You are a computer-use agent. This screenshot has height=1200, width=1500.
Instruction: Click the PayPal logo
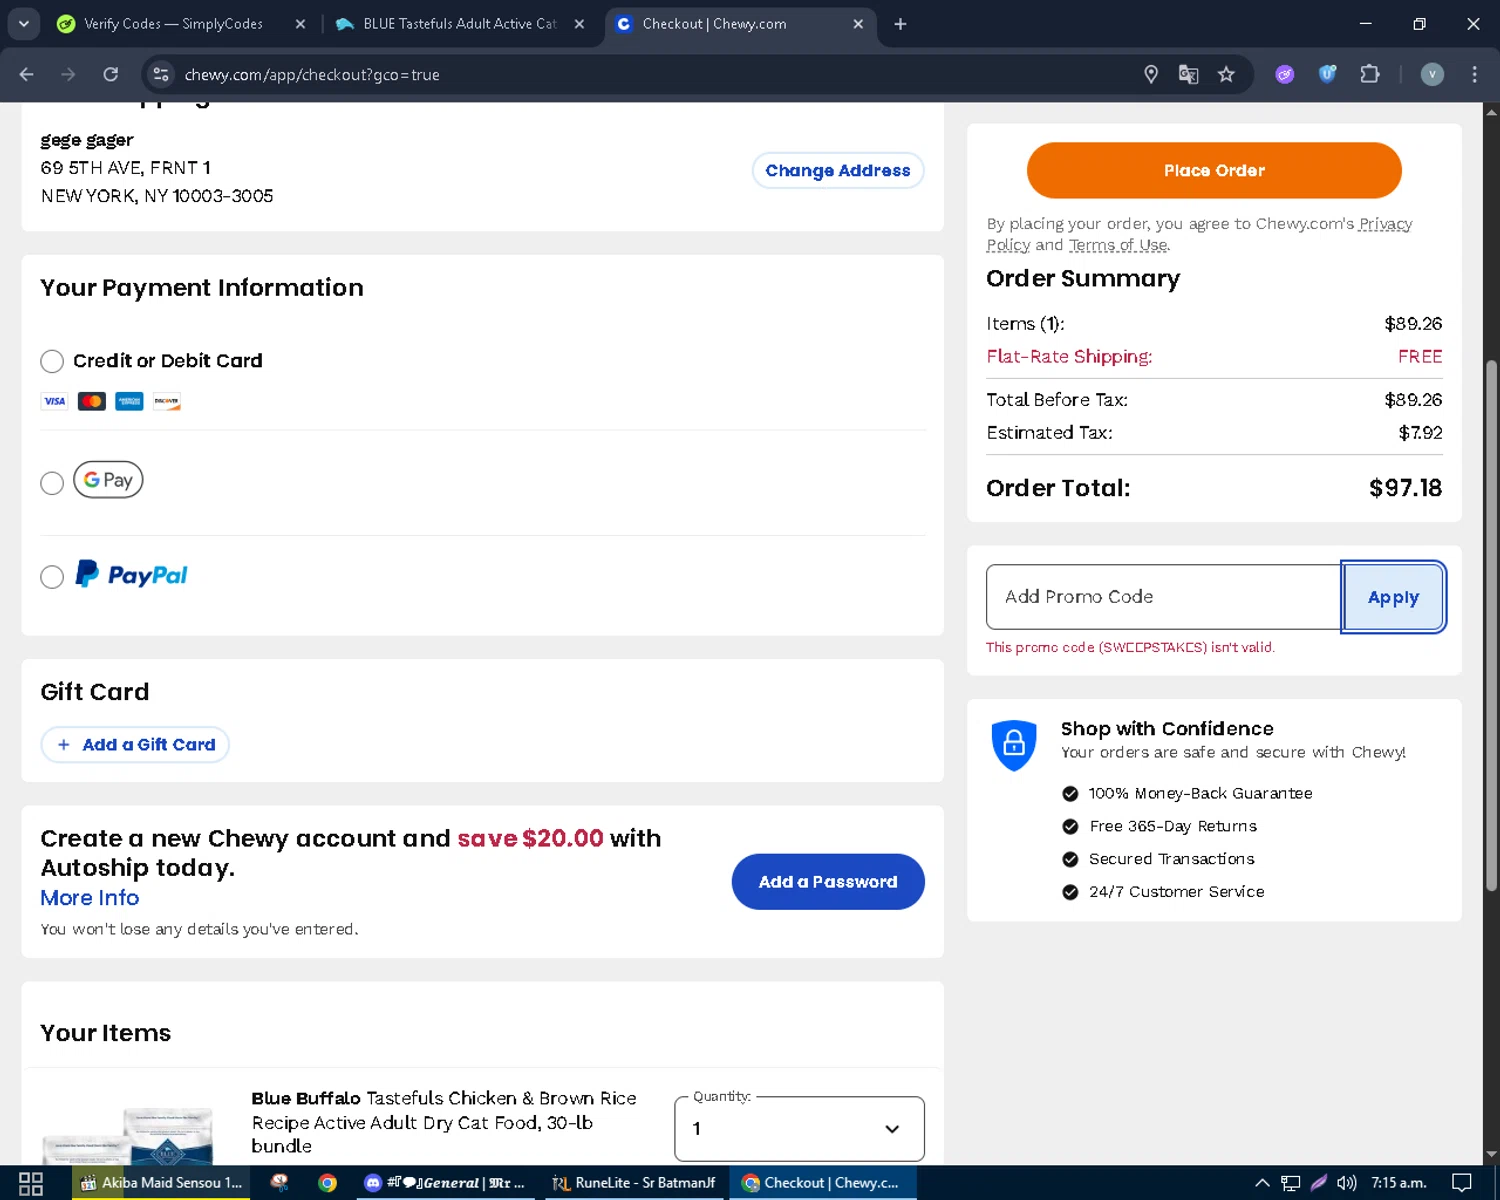[131, 574]
